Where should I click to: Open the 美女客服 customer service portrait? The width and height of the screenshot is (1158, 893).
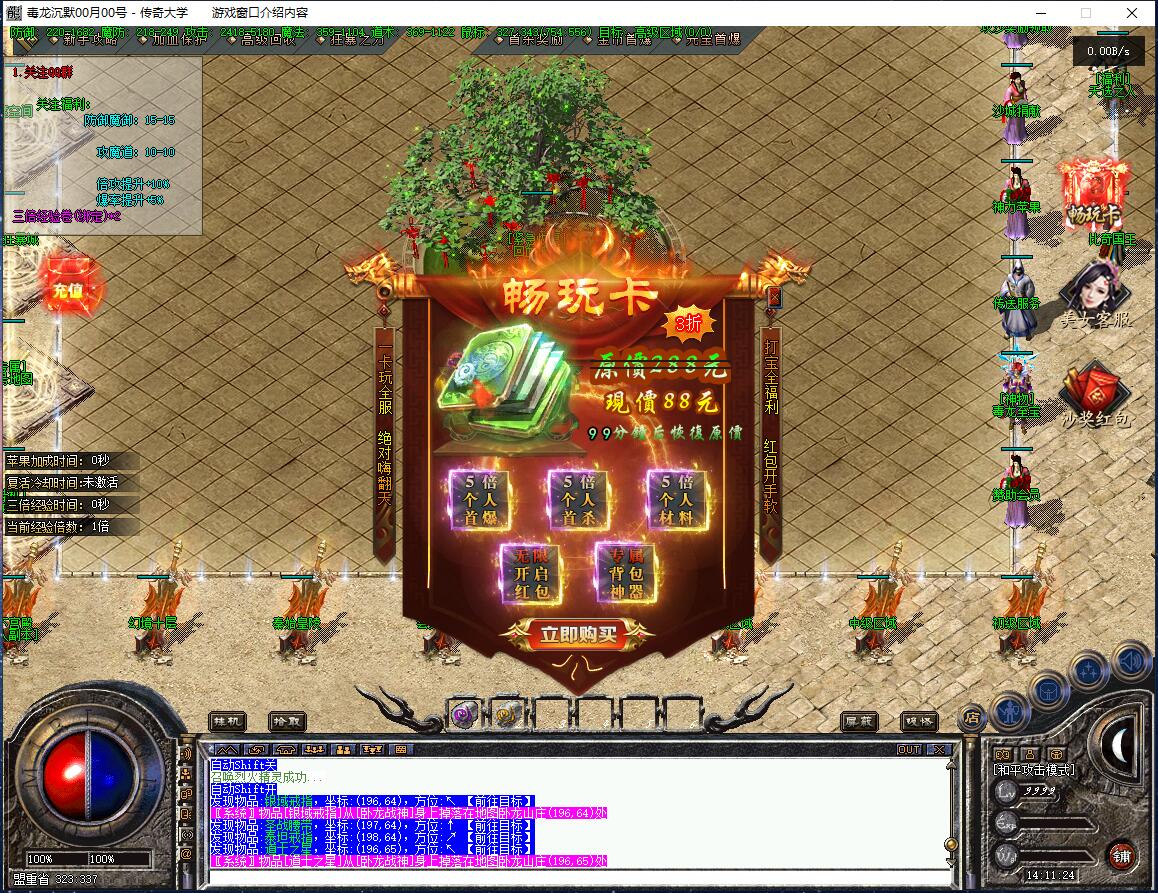coord(1094,294)
